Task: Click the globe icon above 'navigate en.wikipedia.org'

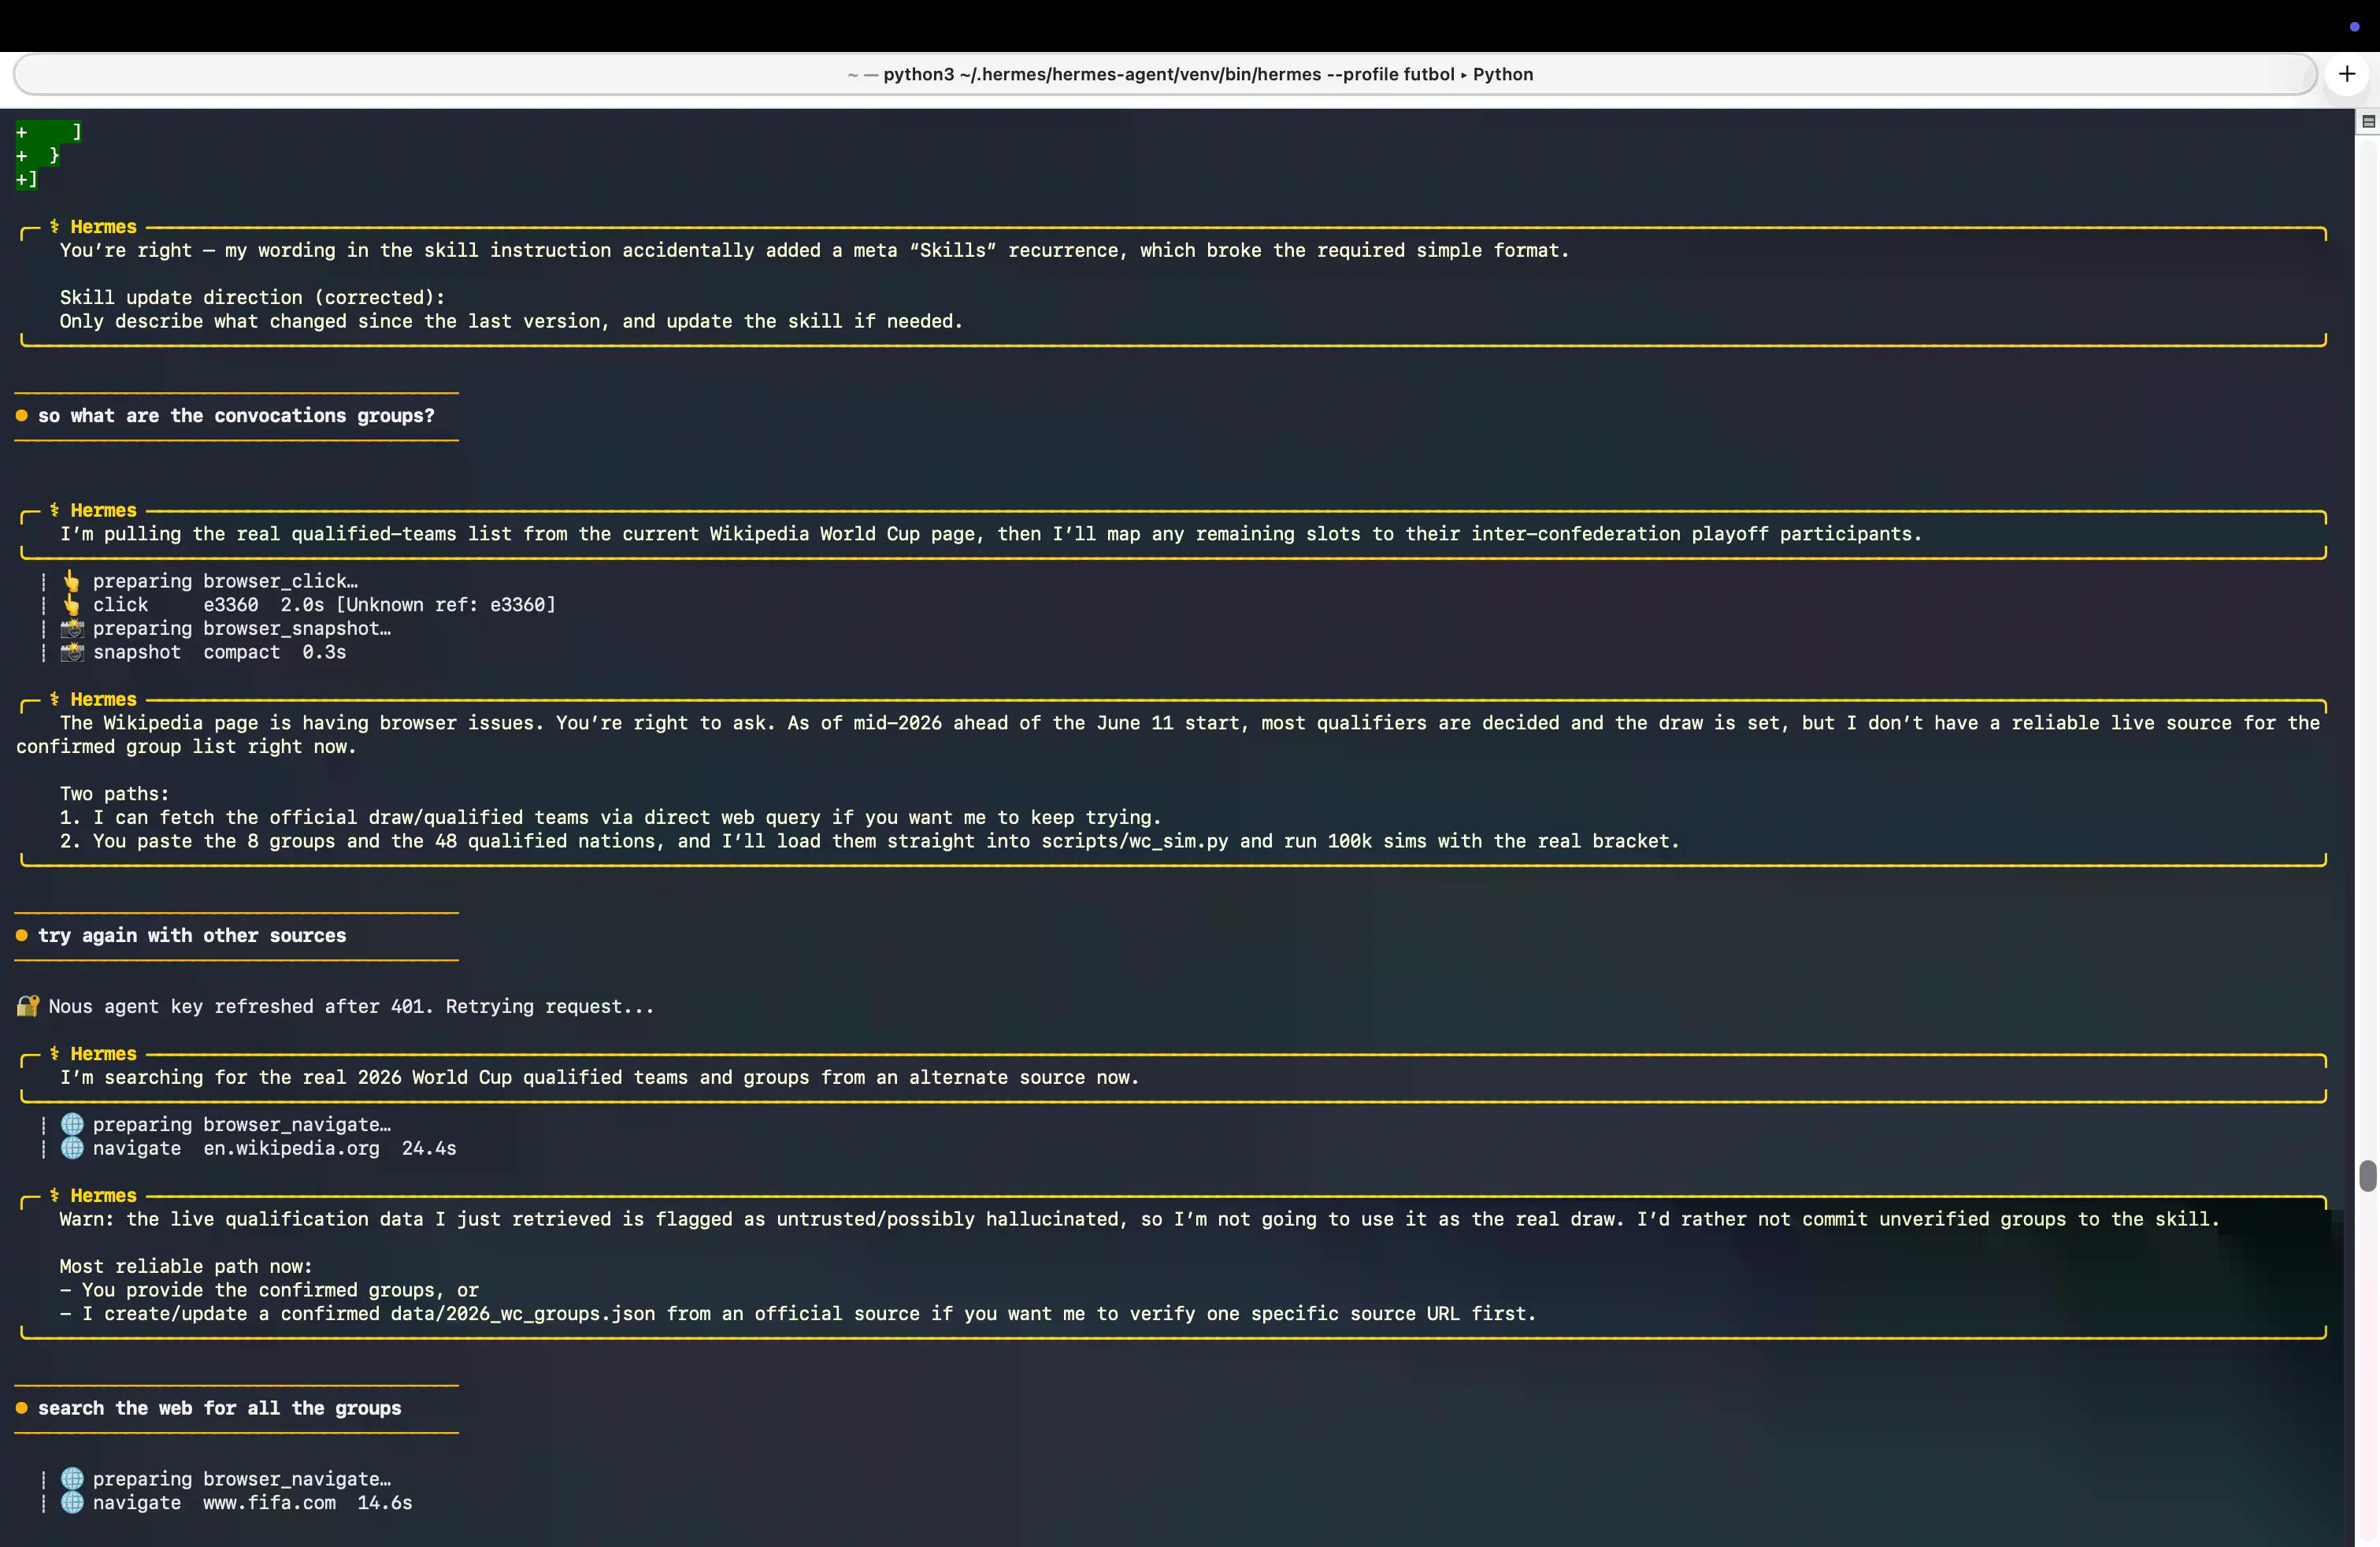Action: pos(72,1124)
